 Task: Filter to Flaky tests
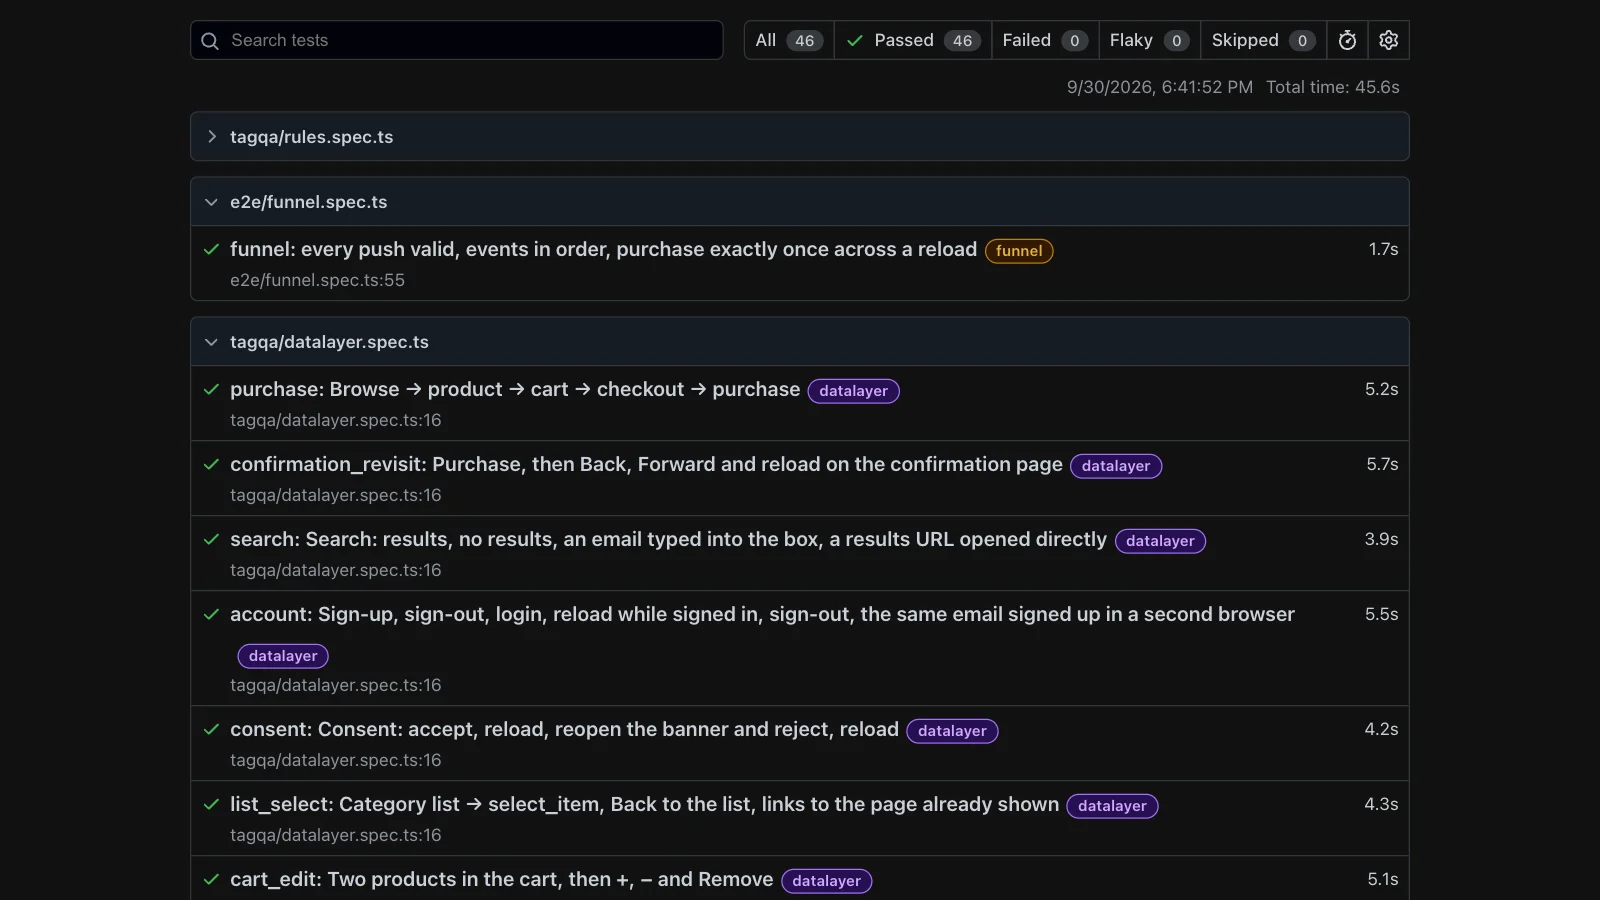[x=1149, y=40]
